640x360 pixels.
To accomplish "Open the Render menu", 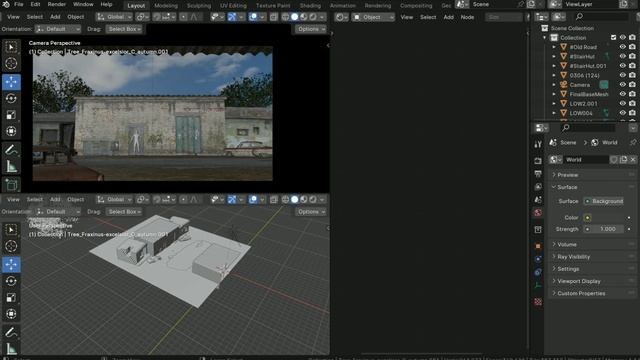I will (x=57, y=4).
